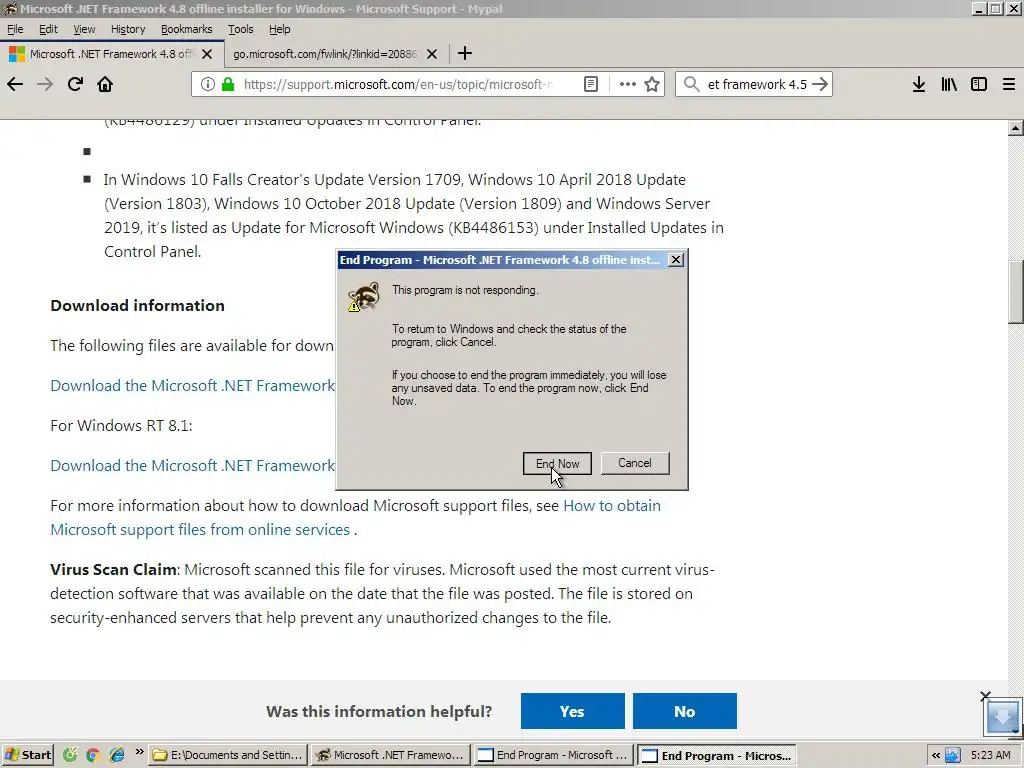Click the page scrollbar thumb
Screen dimensions: 1024x768
pyautogui.click(x=1015, y=292)
